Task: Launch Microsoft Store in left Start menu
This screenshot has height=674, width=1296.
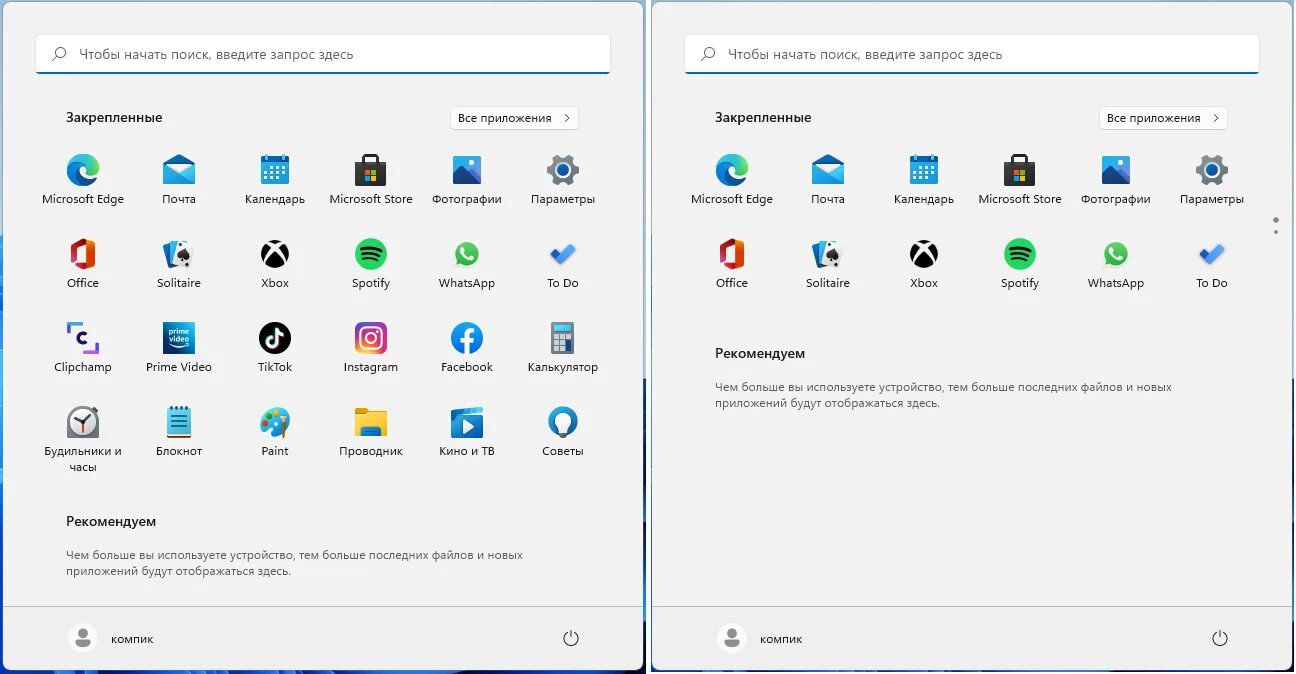Action: click(x=371, y=180)
